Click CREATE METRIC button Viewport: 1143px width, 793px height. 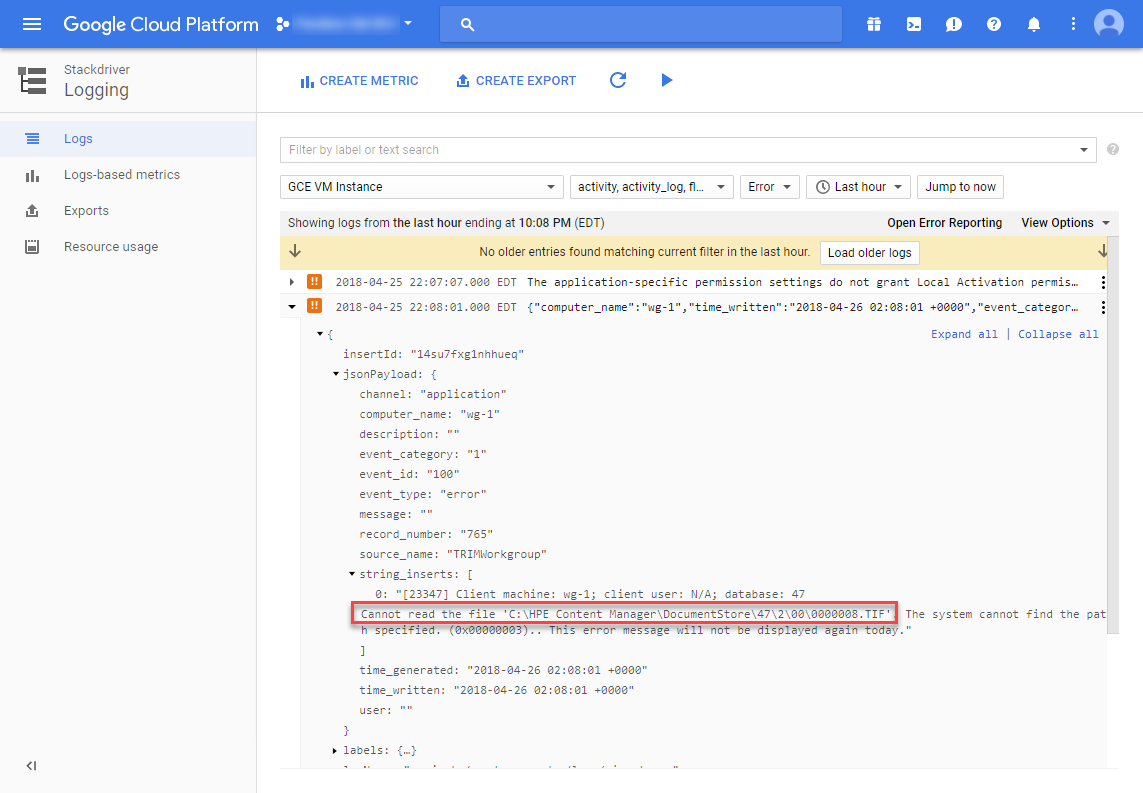[x=359, y=81]
